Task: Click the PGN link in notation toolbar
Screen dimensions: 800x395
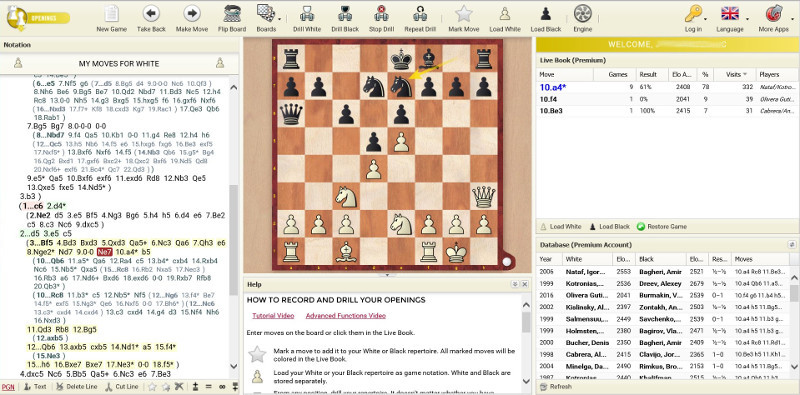Action: click(8, 387)
